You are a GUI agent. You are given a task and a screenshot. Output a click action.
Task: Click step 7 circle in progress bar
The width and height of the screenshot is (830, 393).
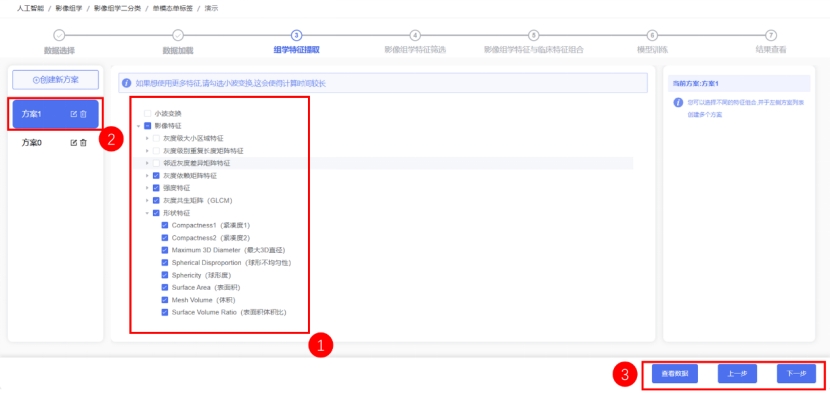pos(771,35)
